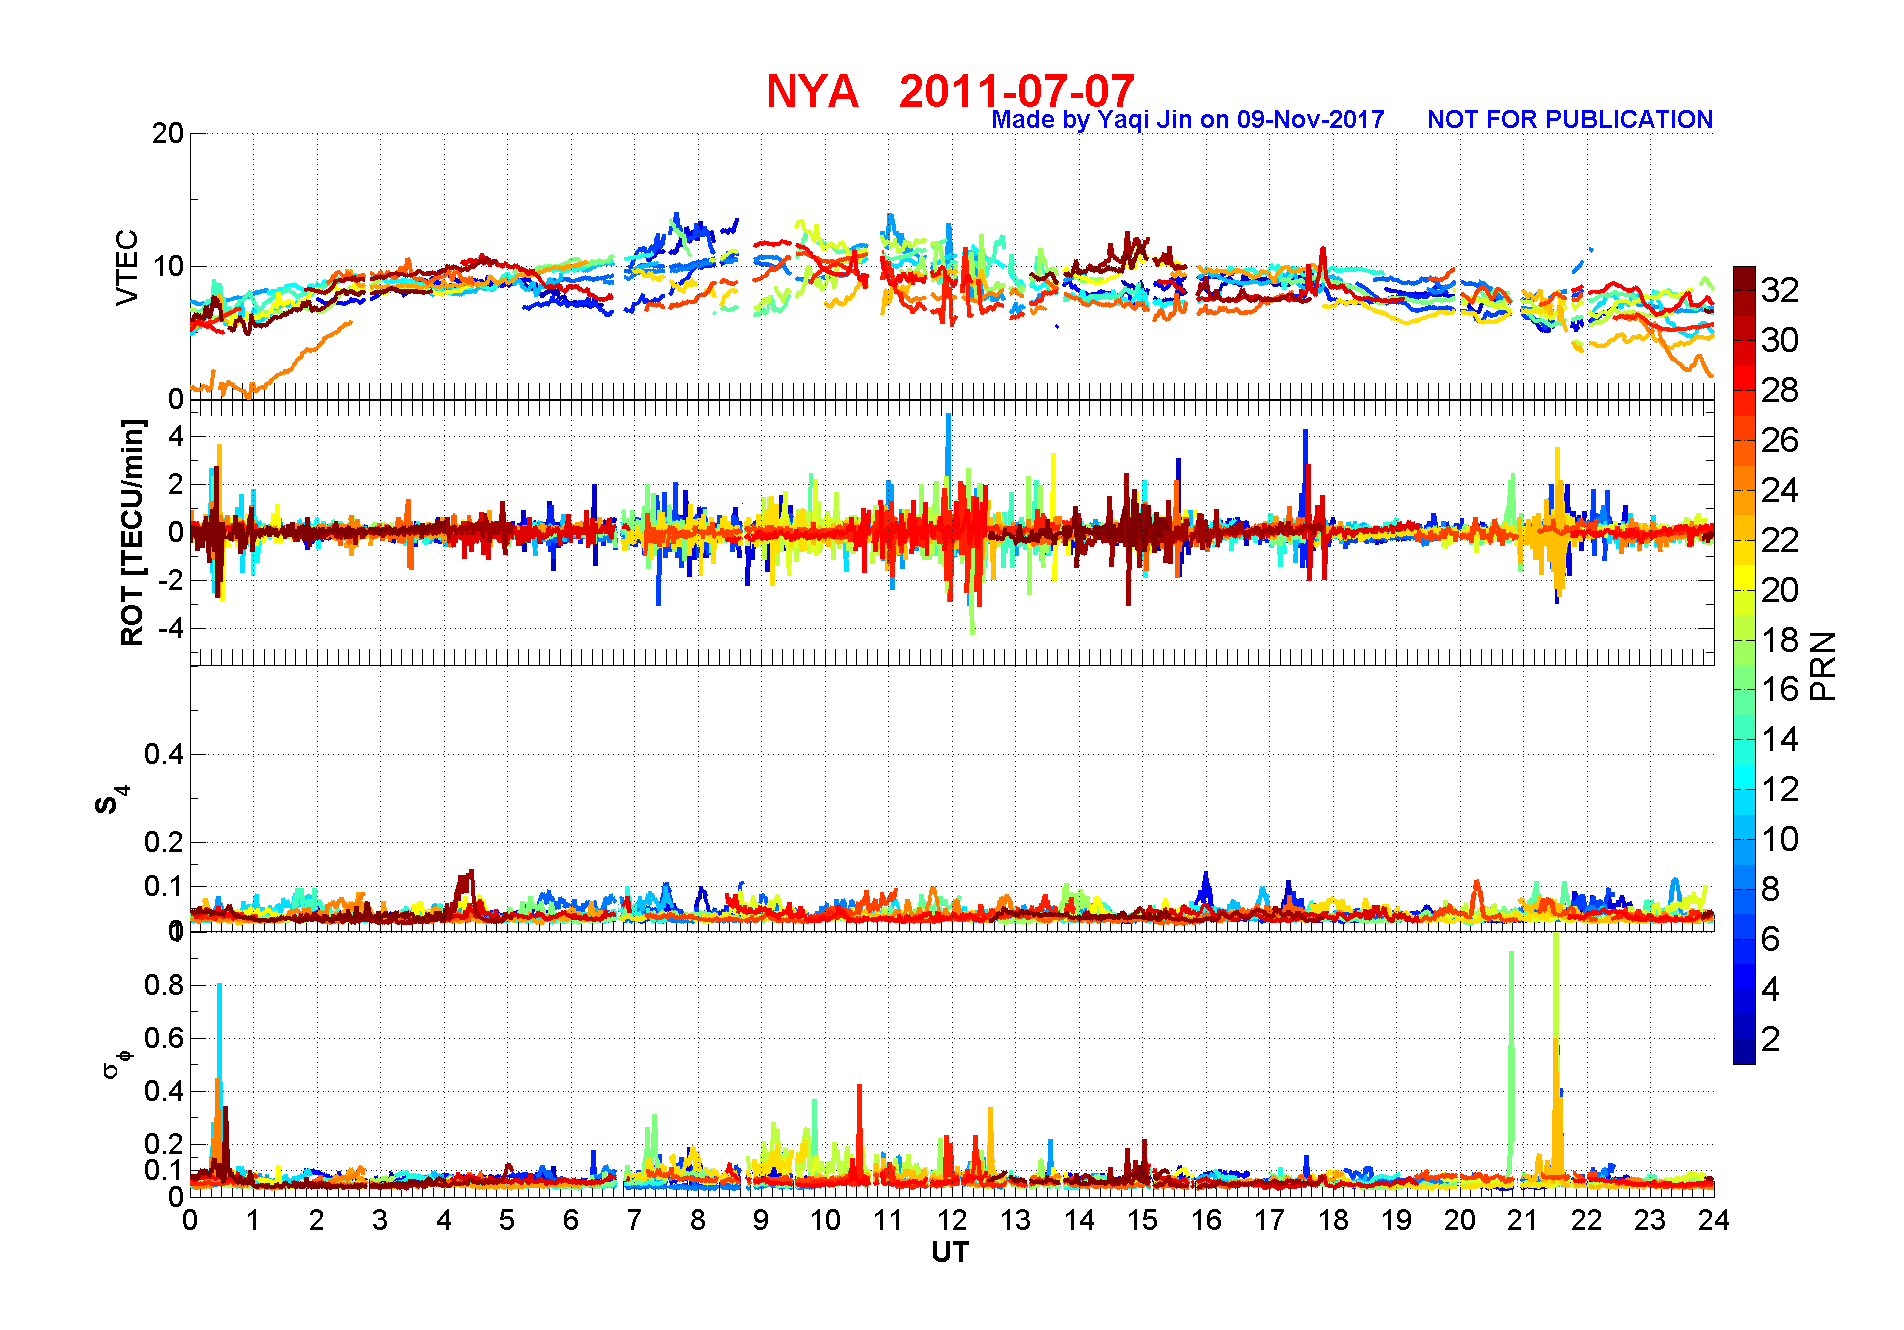Click the VTEC axis tick "10"
This screenshot has height=1330, width=1904.
(x=168, y=266)
